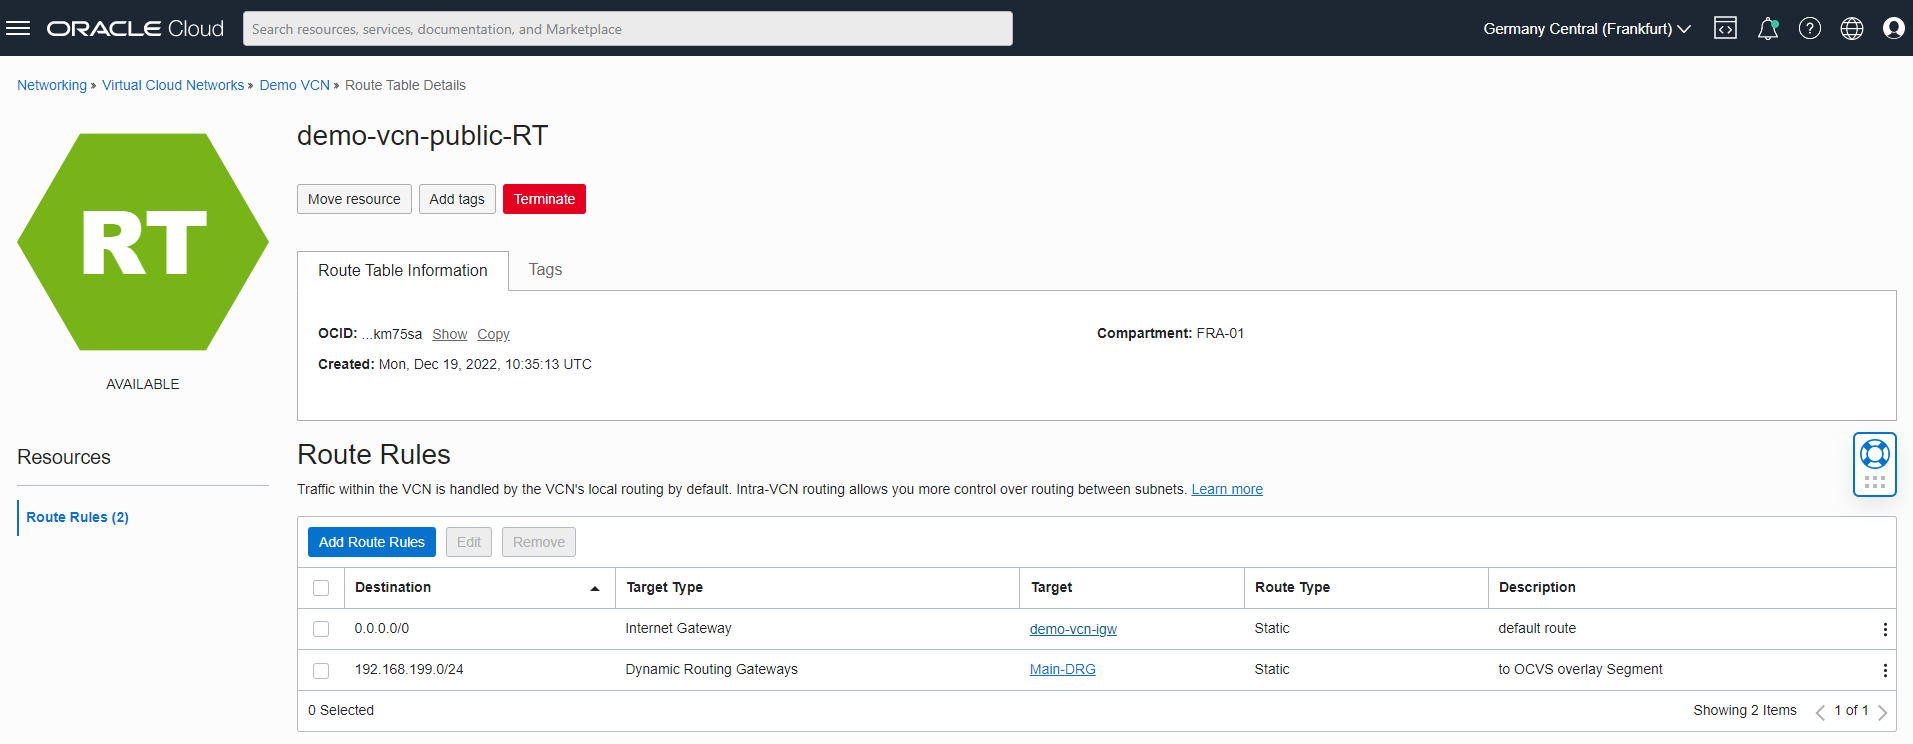The width and height of the screenshot is (1913, 744).
Task: Focus the search resources field
Action: tap(628, 28)
